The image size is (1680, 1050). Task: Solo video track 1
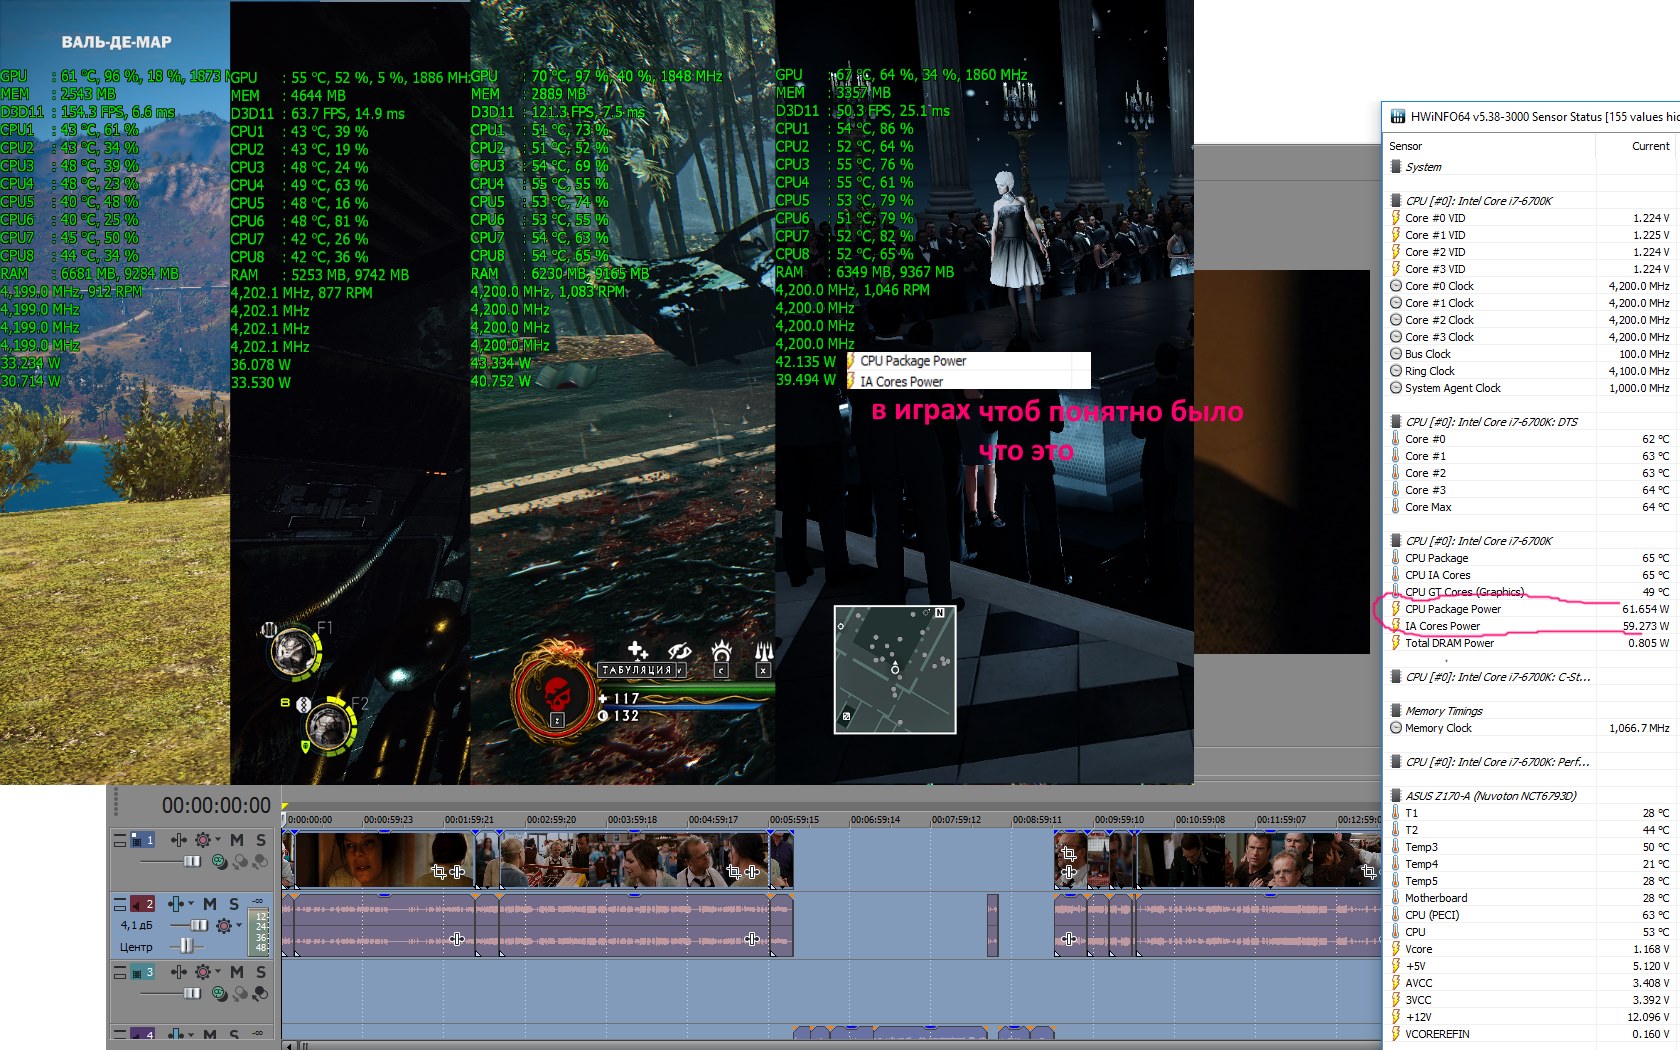click(x=261, y=840)
